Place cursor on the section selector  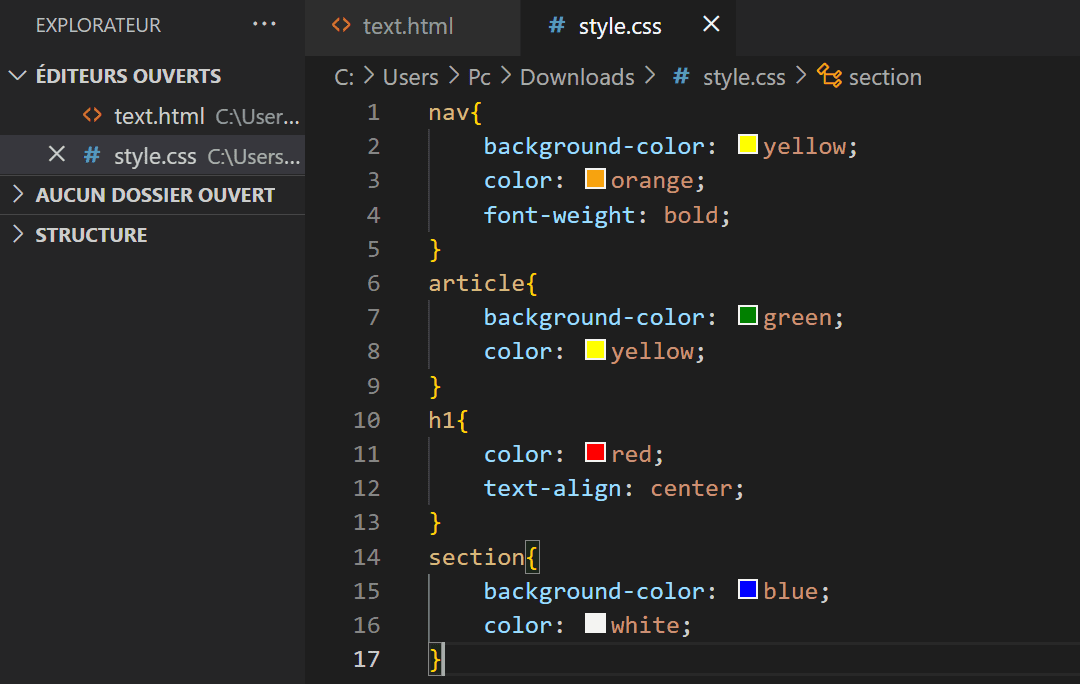coord(477,557)
